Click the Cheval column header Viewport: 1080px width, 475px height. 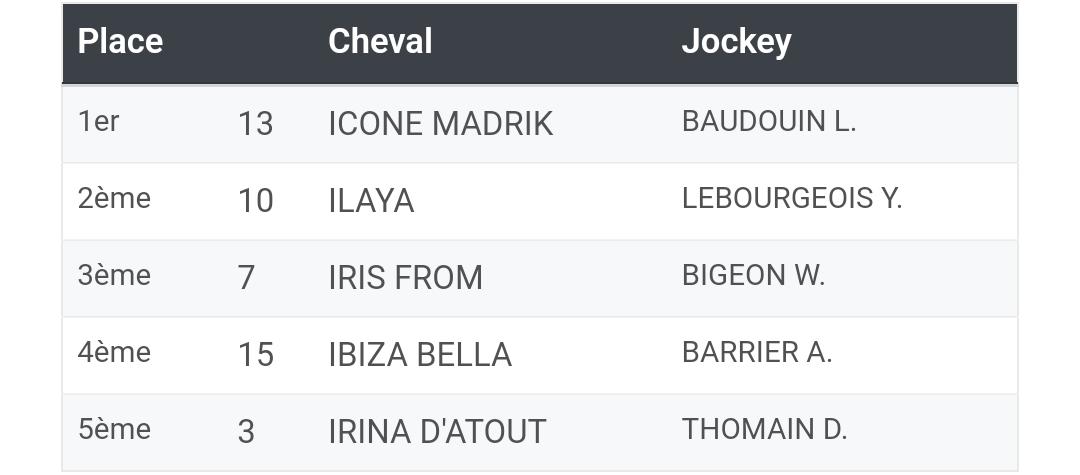[380, 41]
